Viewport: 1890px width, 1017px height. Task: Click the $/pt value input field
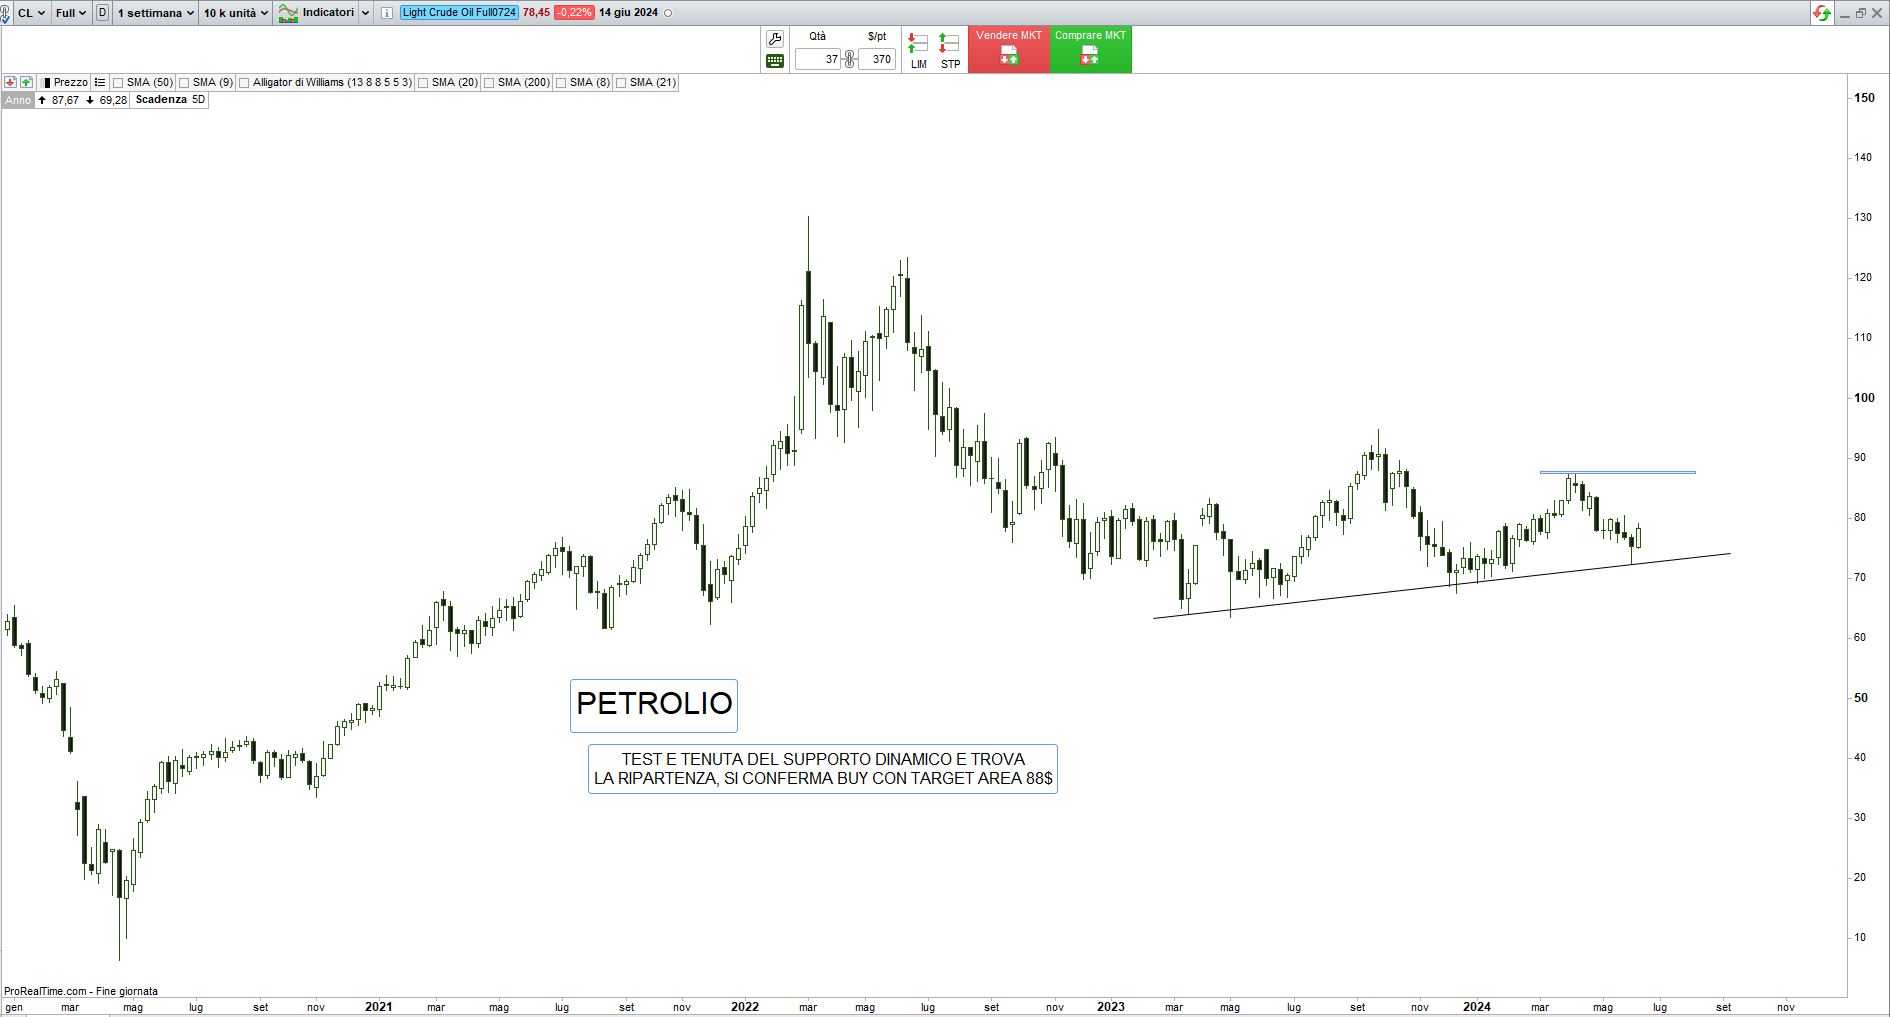[877, 59]
